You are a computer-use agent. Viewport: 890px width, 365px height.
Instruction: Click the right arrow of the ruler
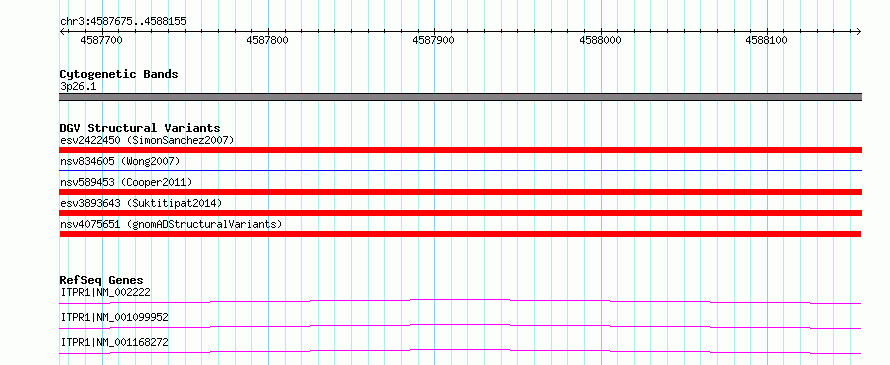(x=859, y=31)
